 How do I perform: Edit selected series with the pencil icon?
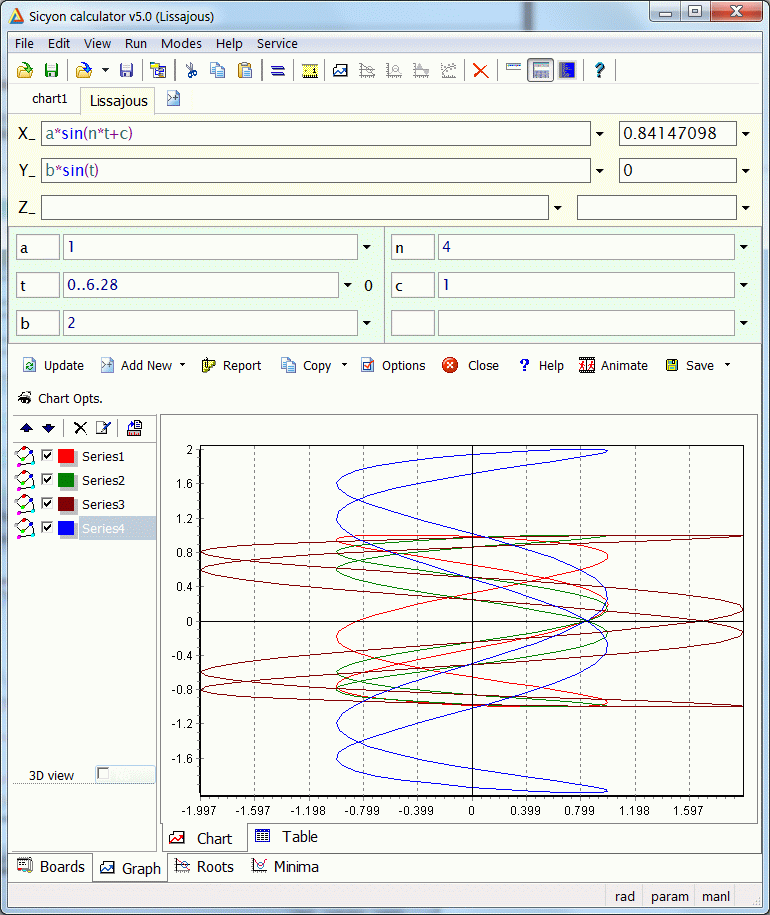(x=103, y=428)
